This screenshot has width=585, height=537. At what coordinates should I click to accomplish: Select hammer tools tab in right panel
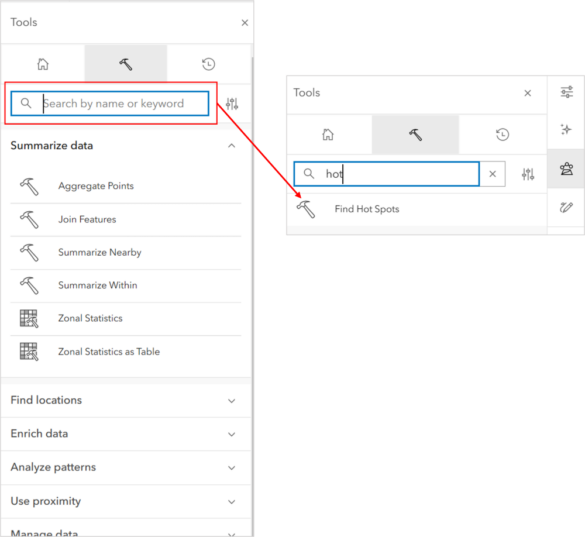tap(415, 134)
